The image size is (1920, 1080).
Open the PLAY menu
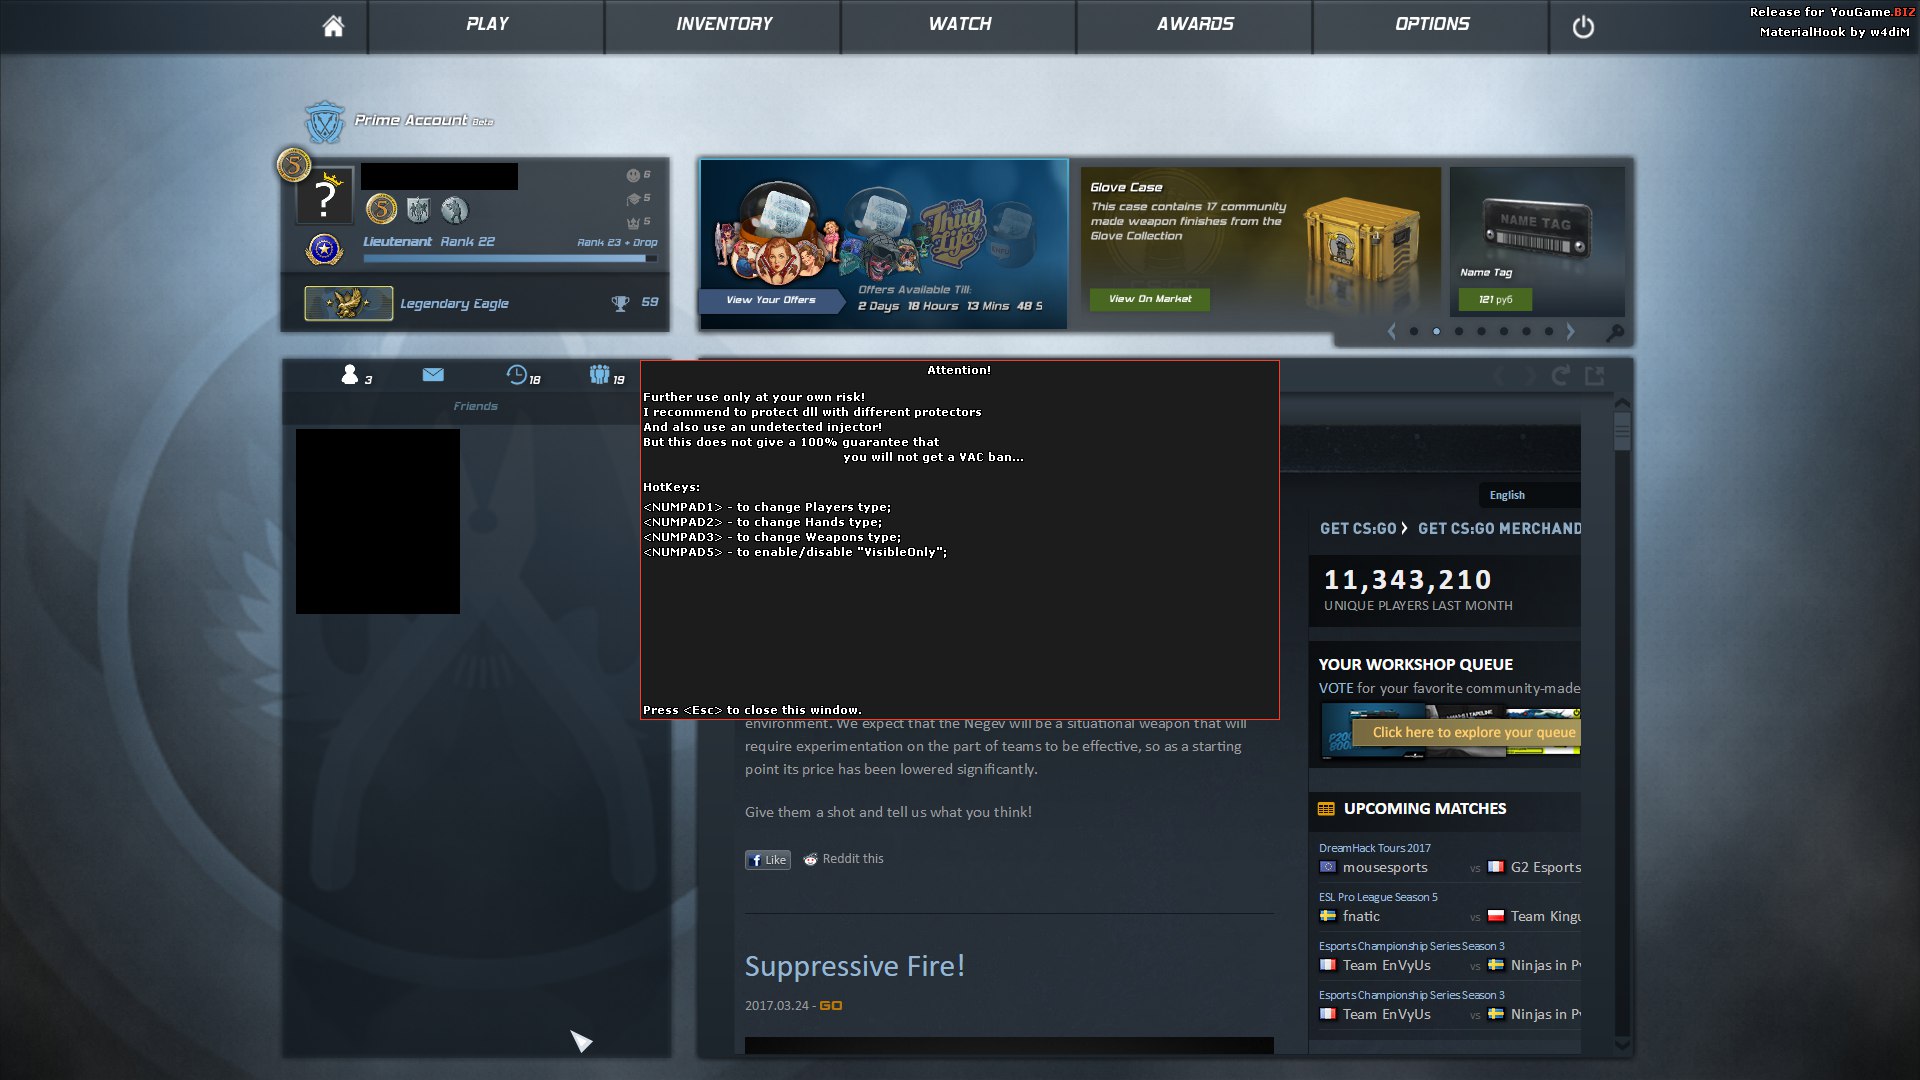tap(487, 24)
